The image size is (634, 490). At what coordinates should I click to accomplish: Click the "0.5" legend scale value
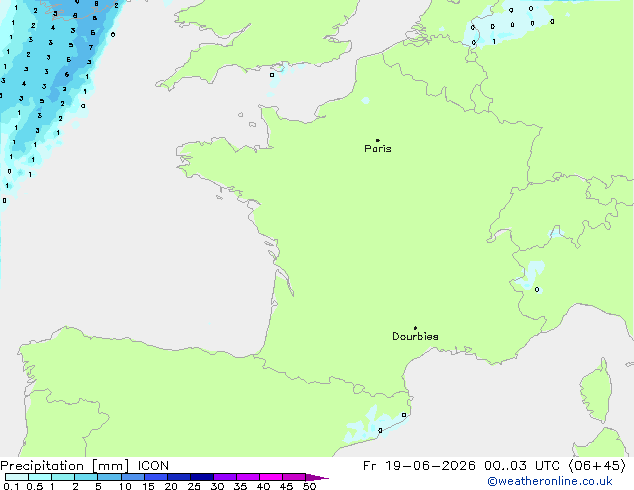[x=34, y=486]
